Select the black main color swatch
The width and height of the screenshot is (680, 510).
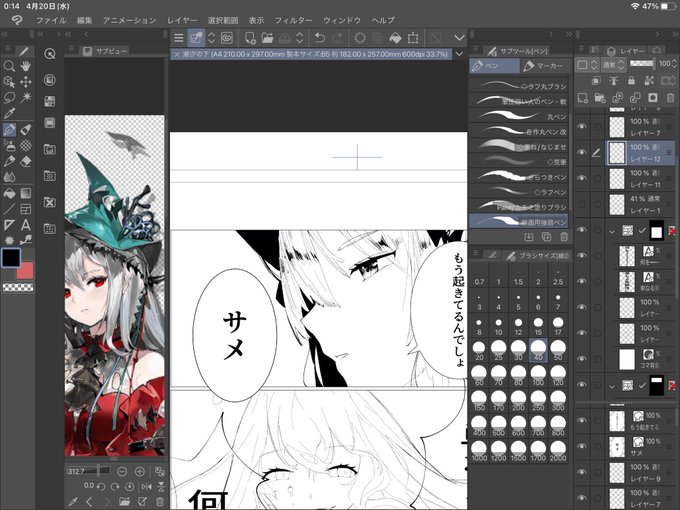coord(11,258)
